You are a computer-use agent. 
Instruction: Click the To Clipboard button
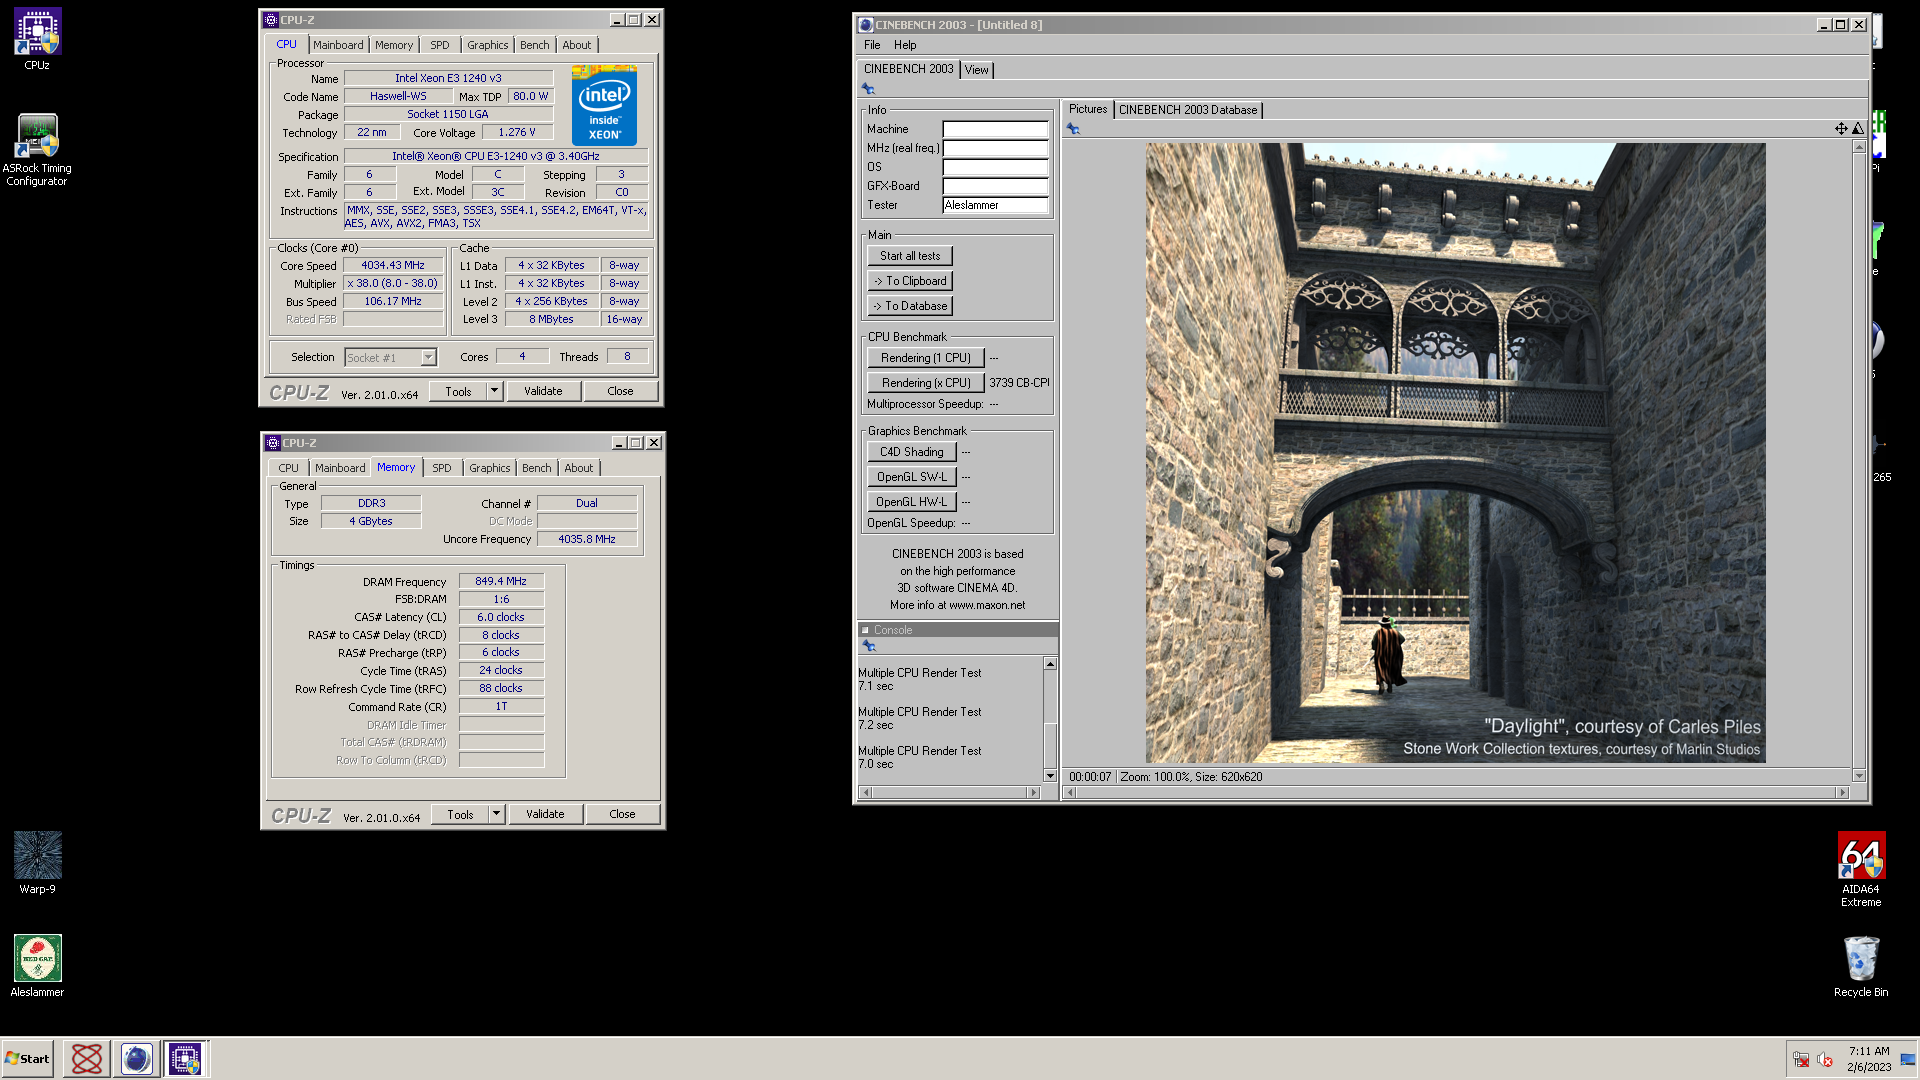click(910, 281)
